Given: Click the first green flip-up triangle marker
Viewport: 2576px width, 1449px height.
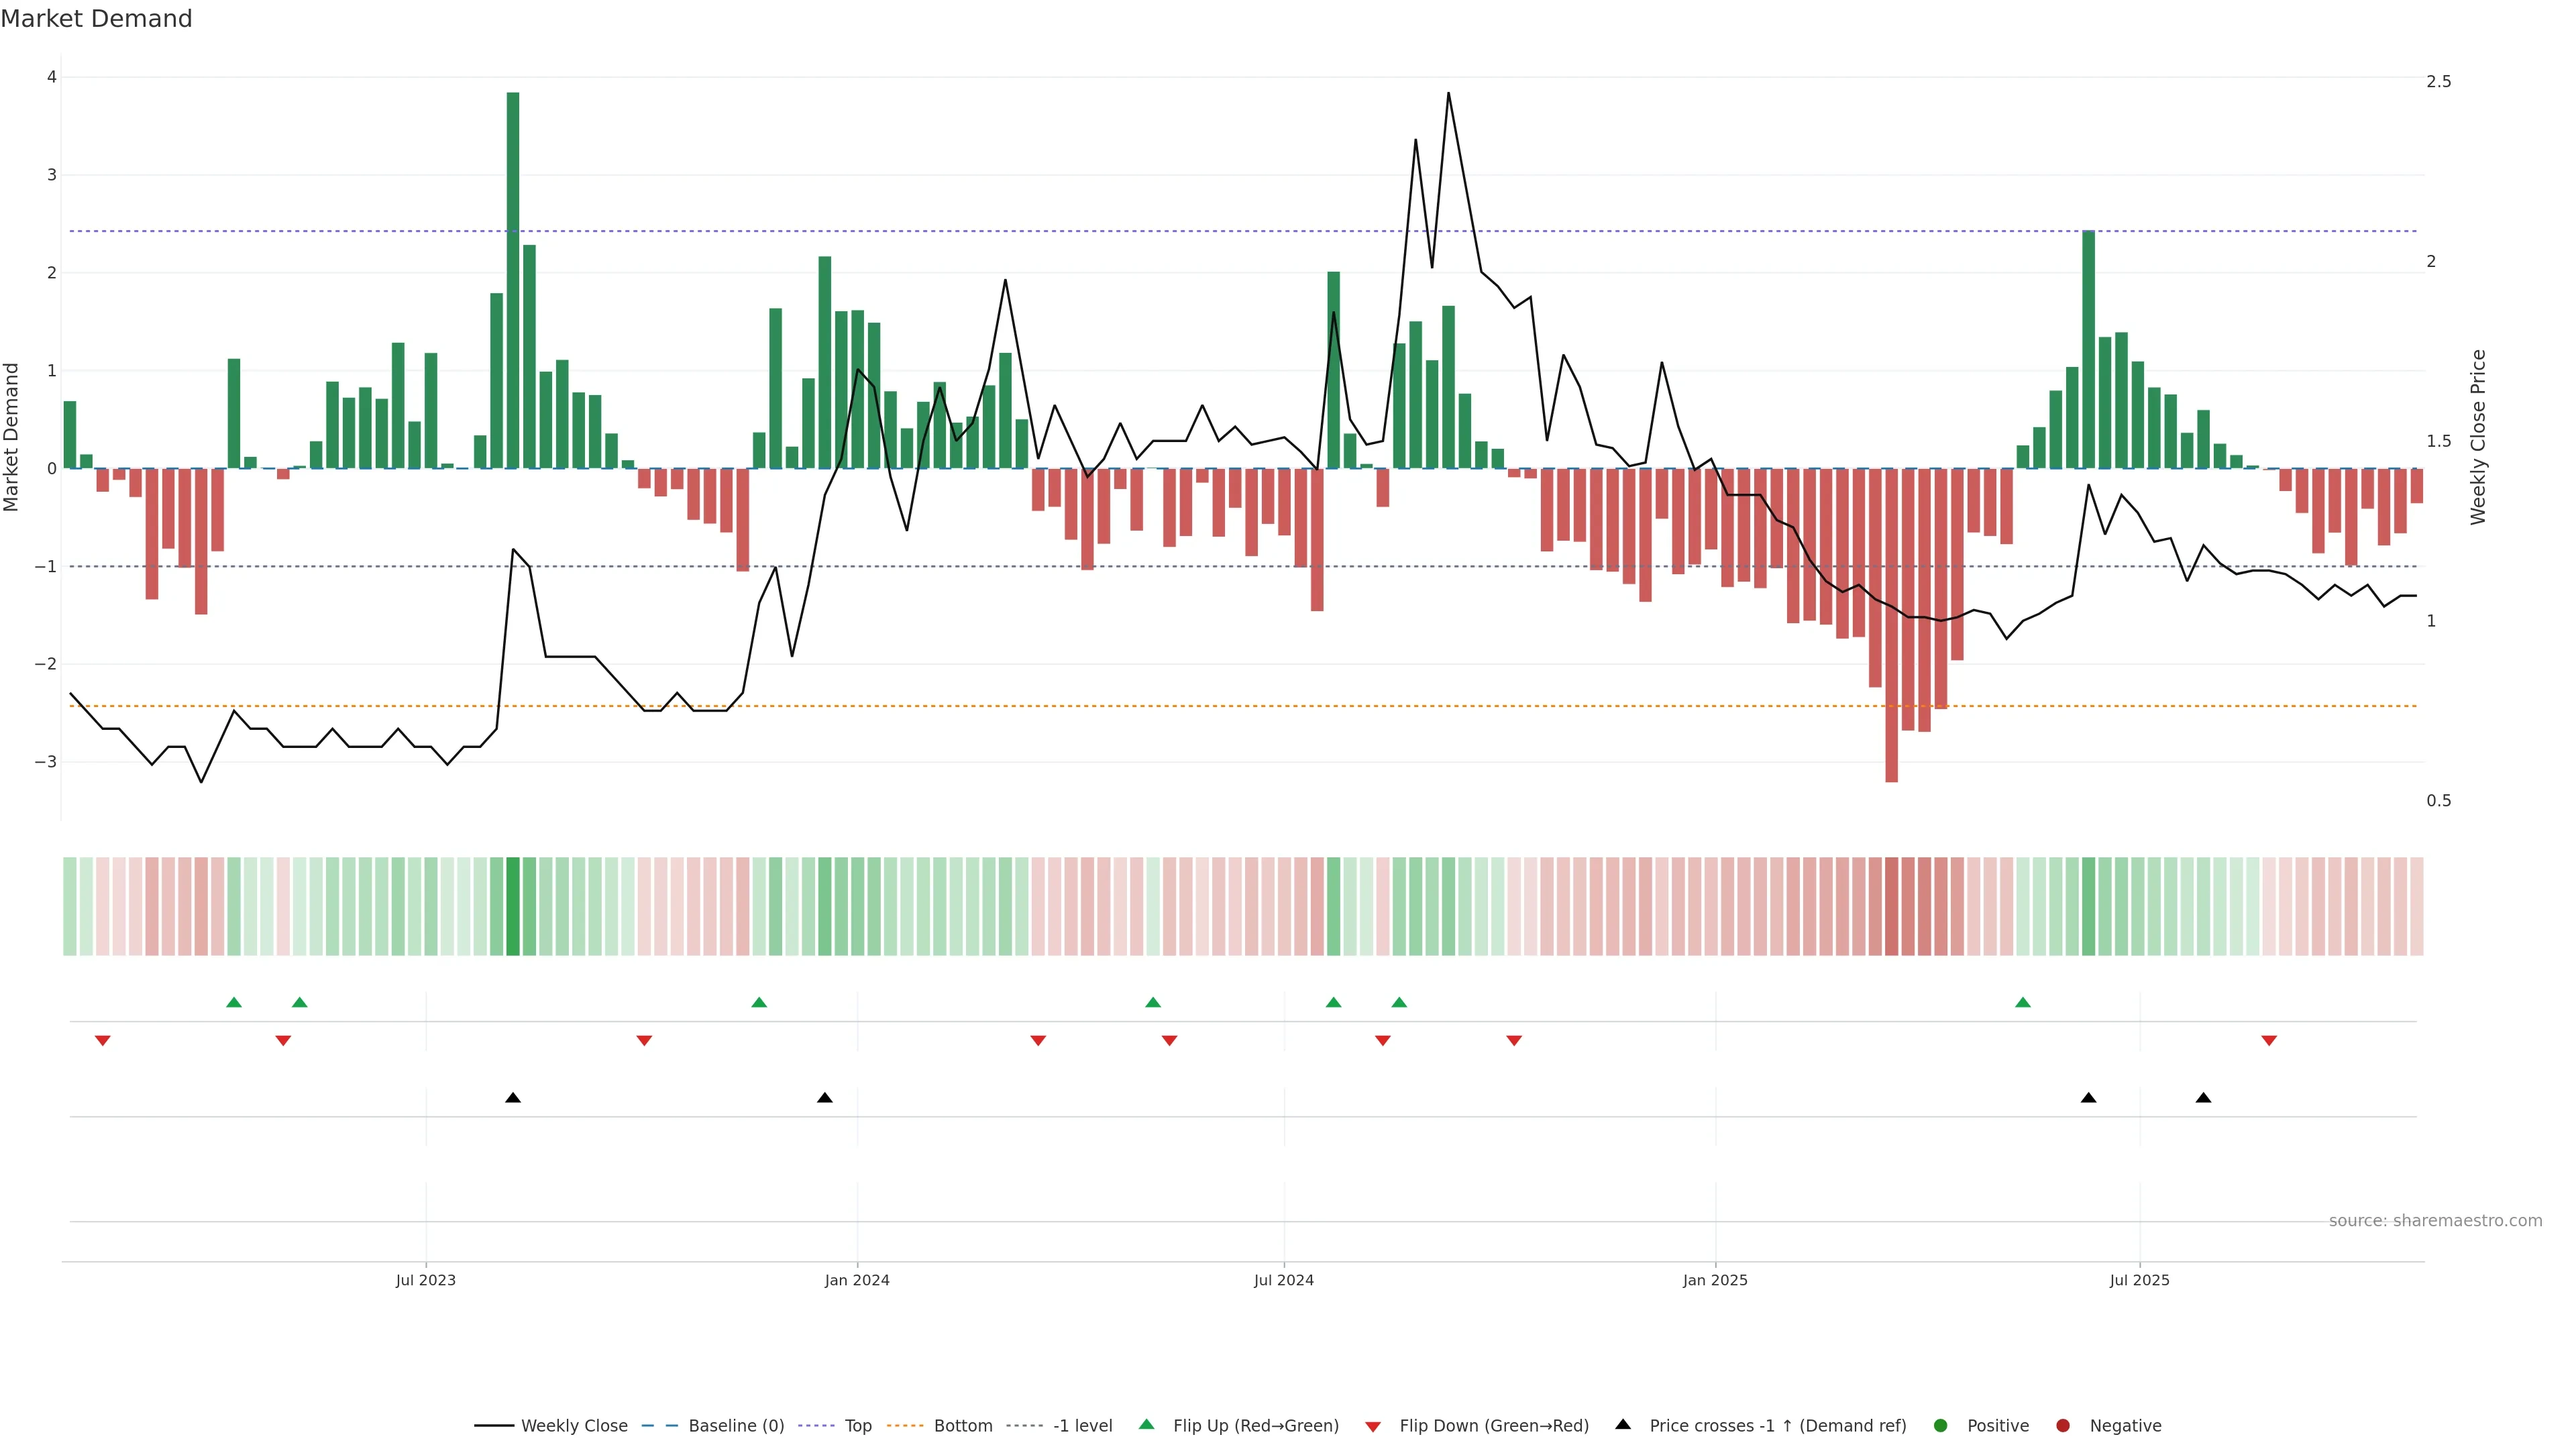Looking at the screenshot, I should pos(234,1002).
